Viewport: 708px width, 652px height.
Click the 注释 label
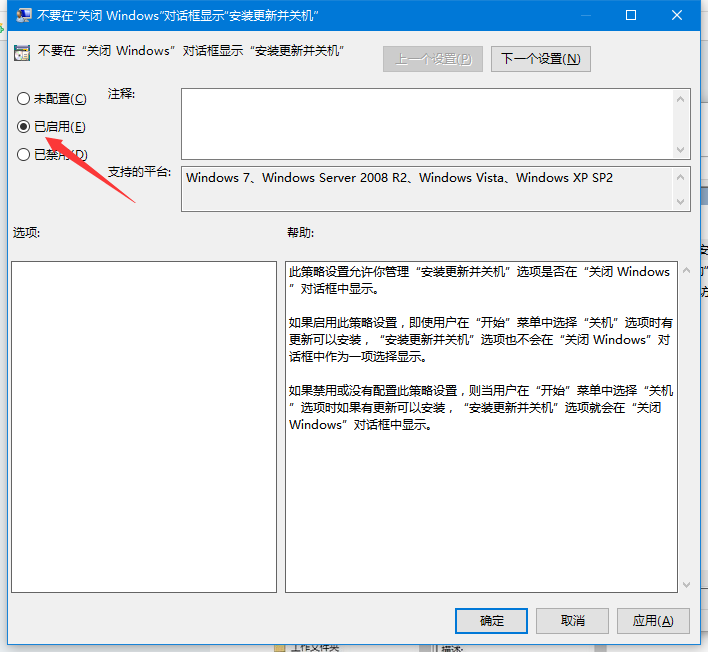[x=121, y=94]
